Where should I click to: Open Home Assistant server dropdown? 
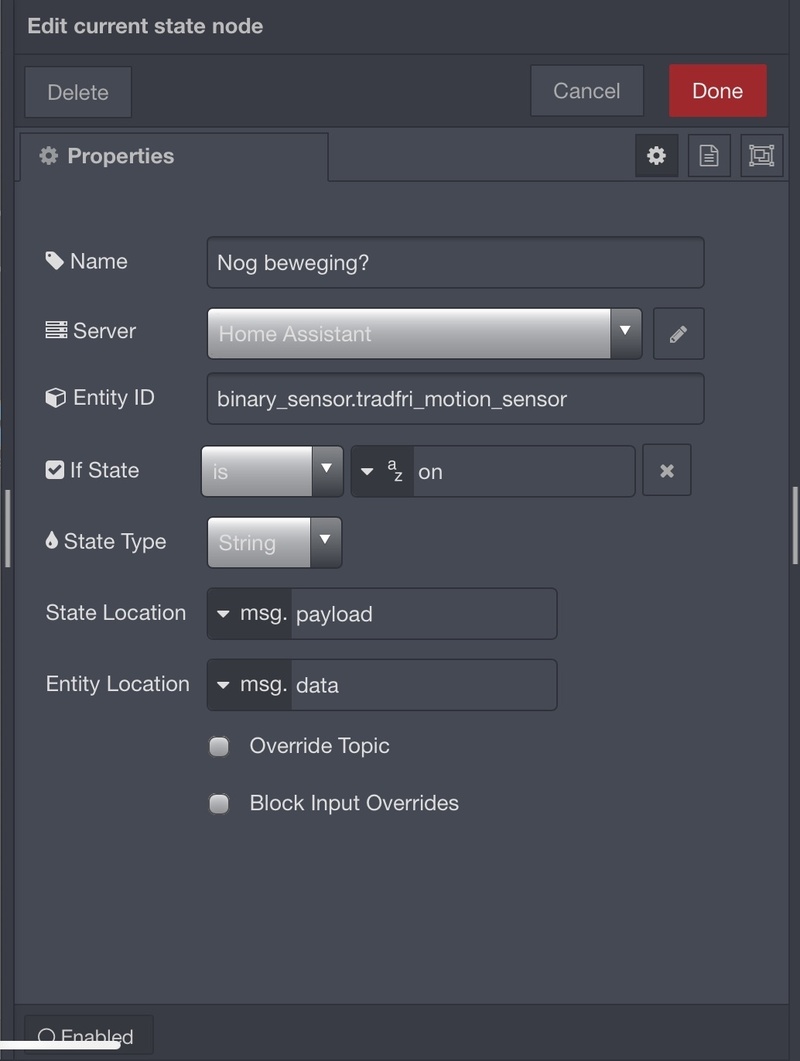click(x=424, y=334)
